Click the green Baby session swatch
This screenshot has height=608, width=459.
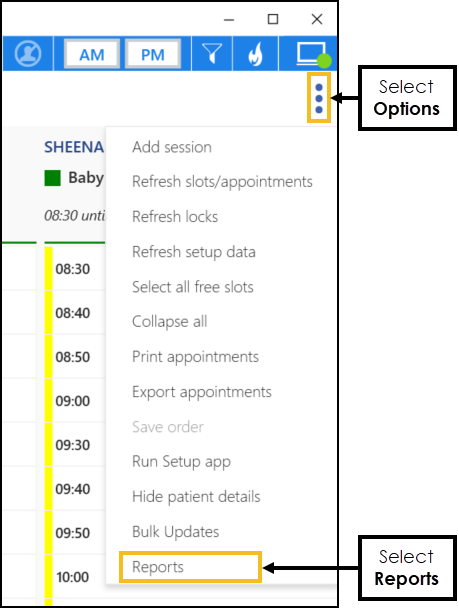(x=52, y=178)
